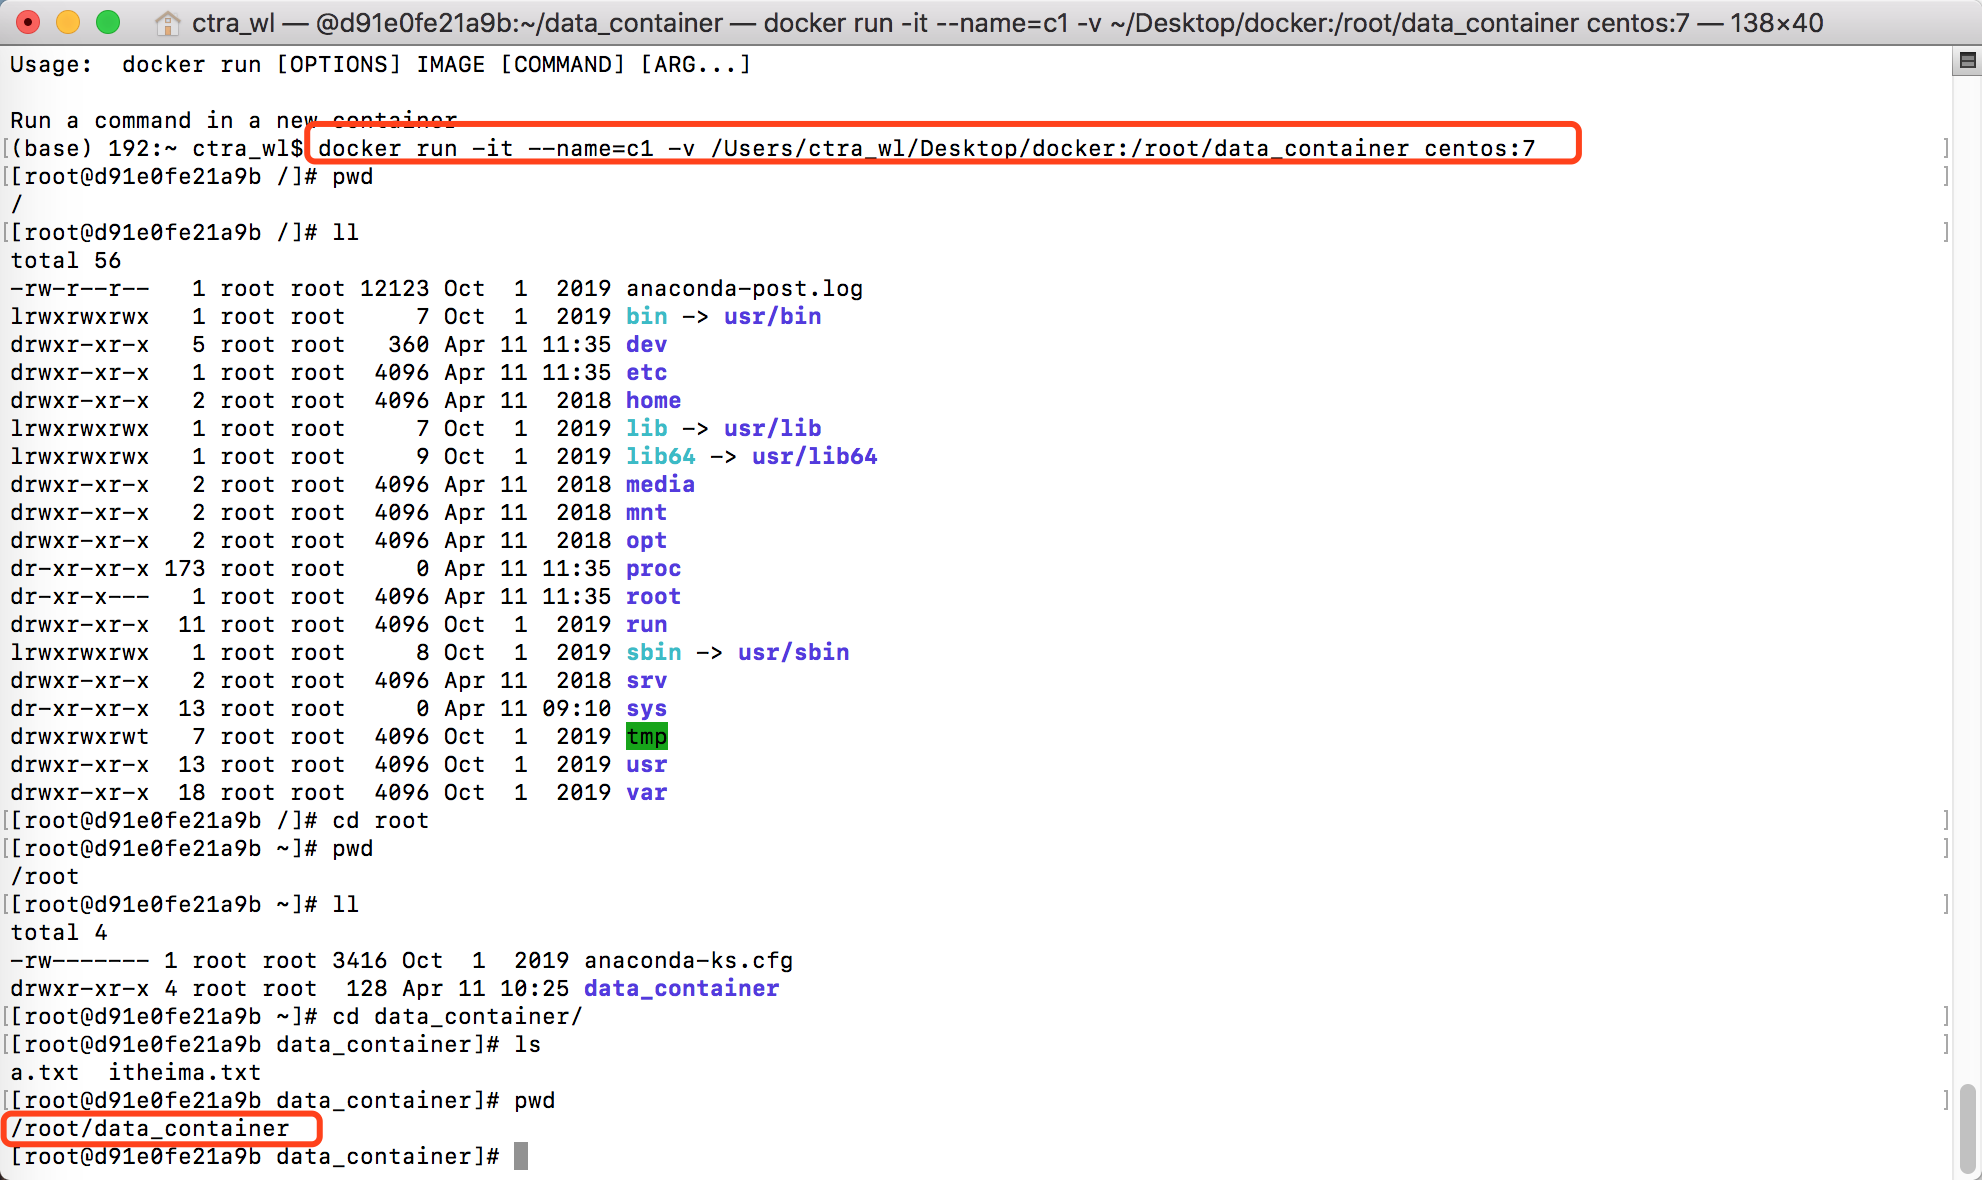1982x1180 pixels.
Task: Click the '[OPTIONS]' text in usage line
Action: [x=338, y=65]
